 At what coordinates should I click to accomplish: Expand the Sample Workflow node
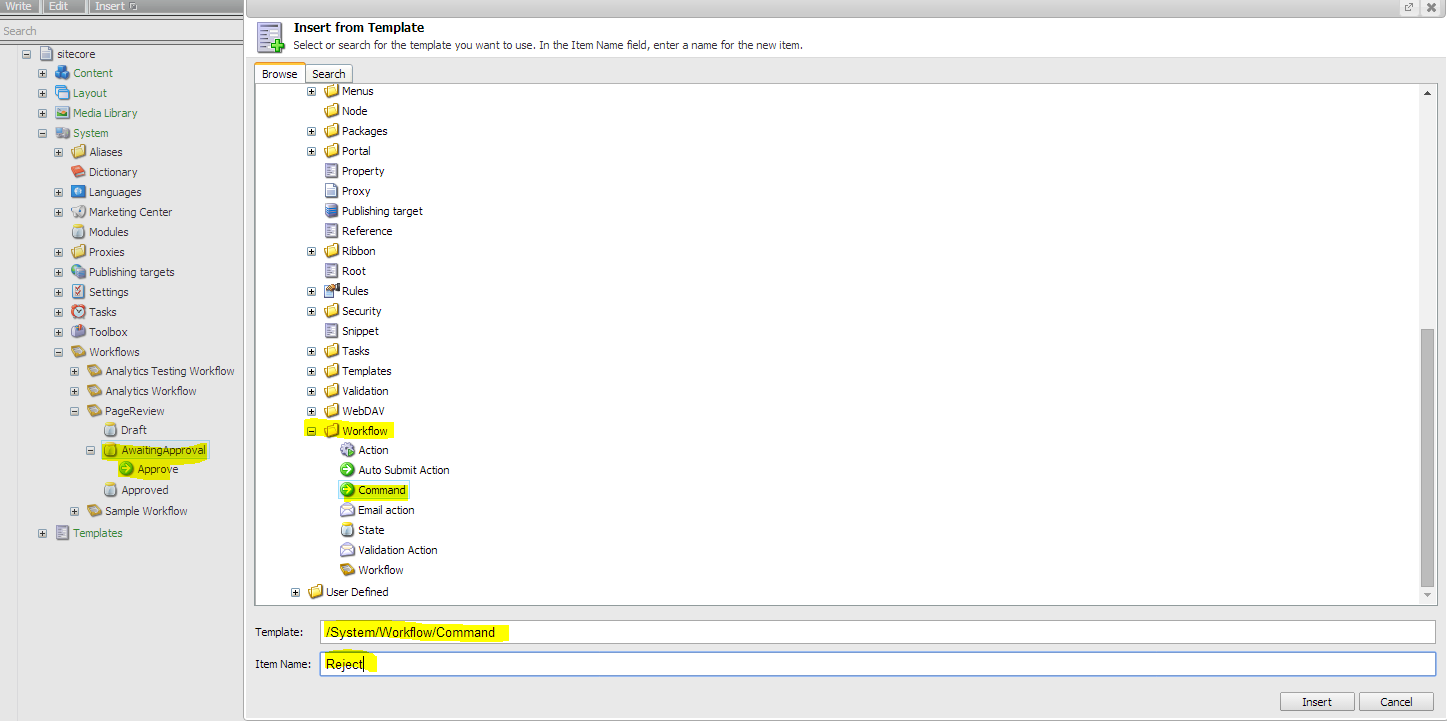[73, 510]
